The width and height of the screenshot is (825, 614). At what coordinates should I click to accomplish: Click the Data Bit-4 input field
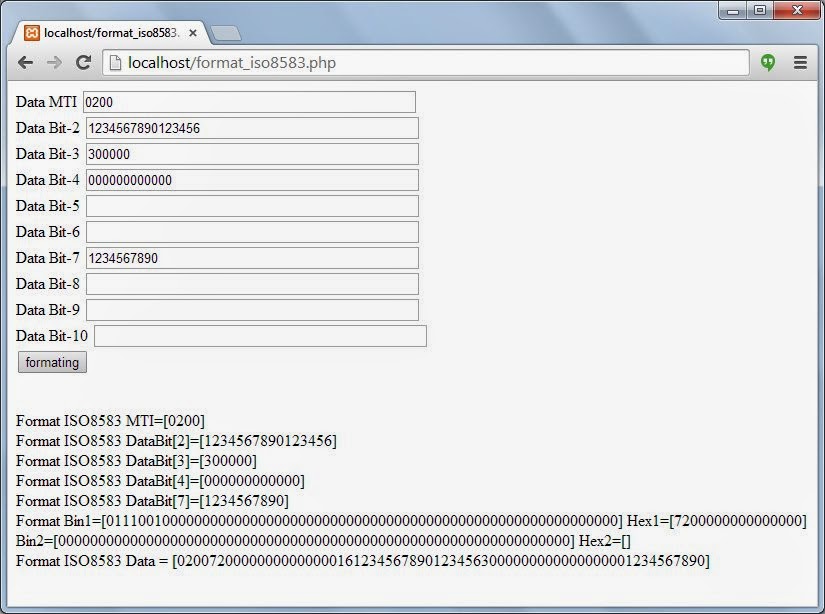tap(253, 180)
